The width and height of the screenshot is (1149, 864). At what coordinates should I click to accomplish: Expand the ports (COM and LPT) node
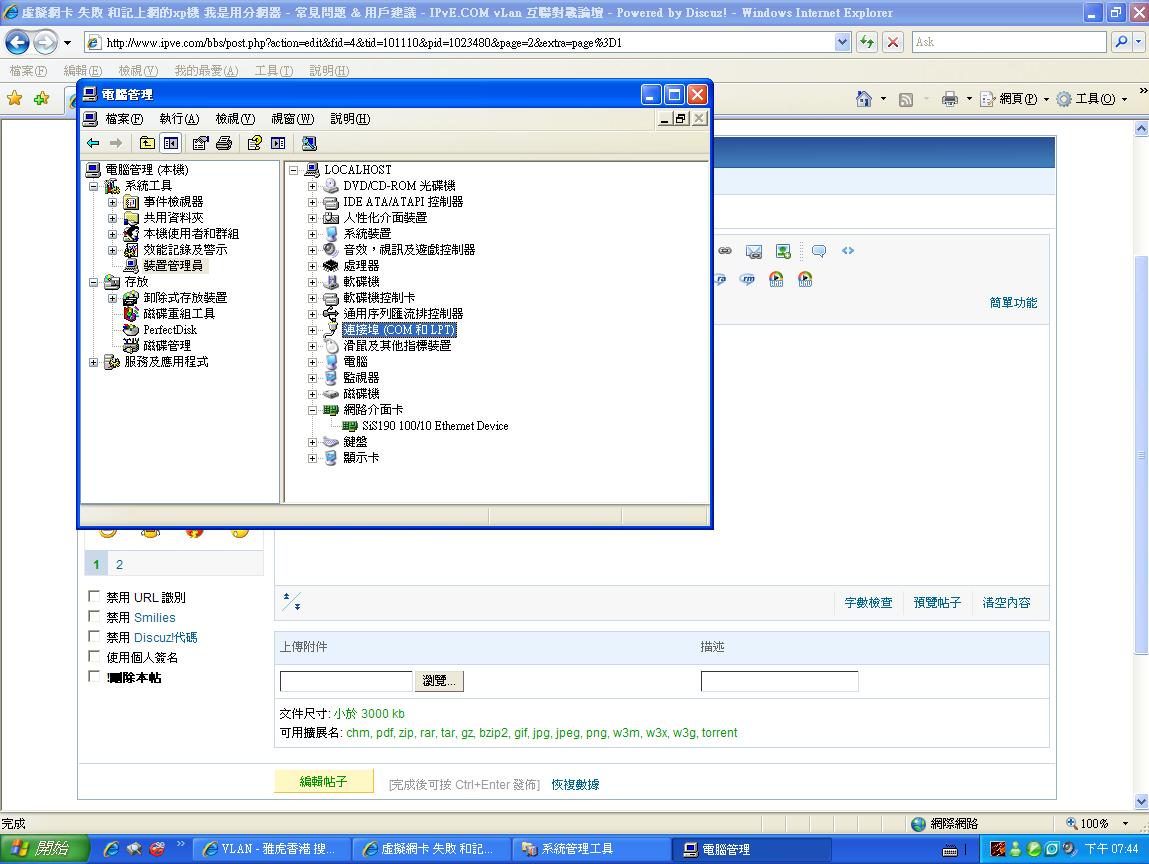(x=312, y=331)
